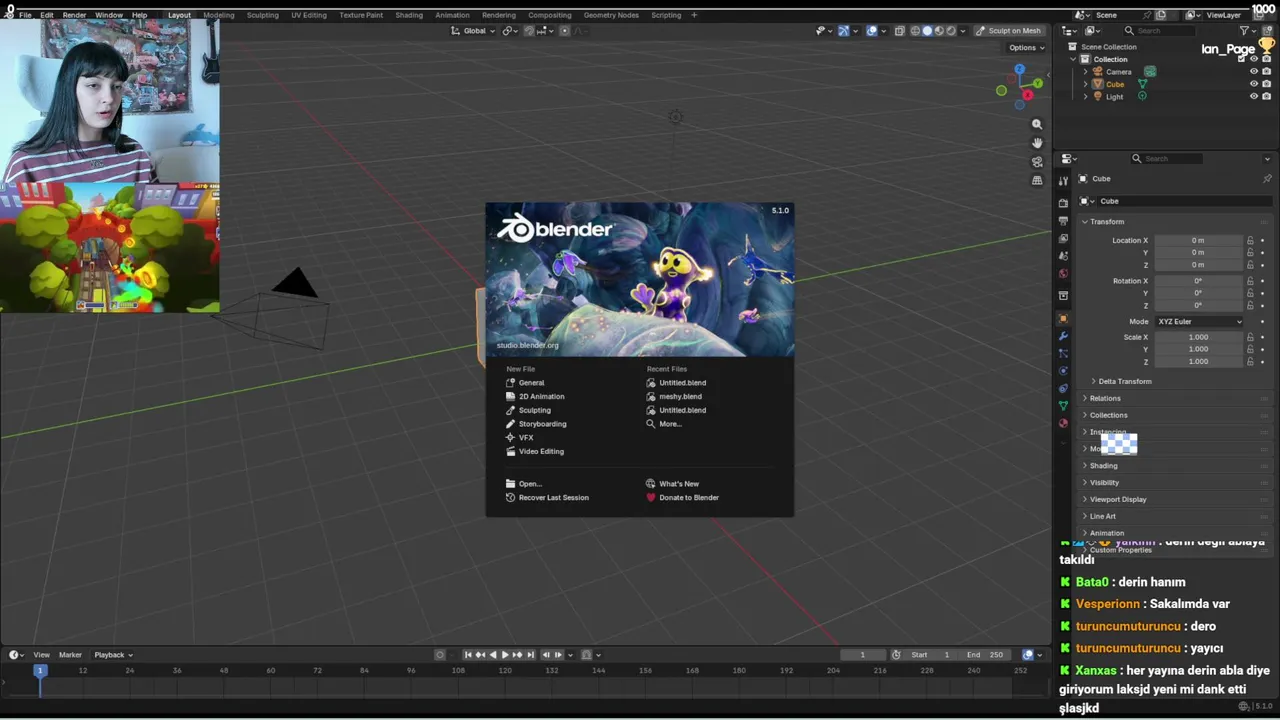
Task: Click the zoom magnifier icon in viewport
Action: pos(1037,124)
